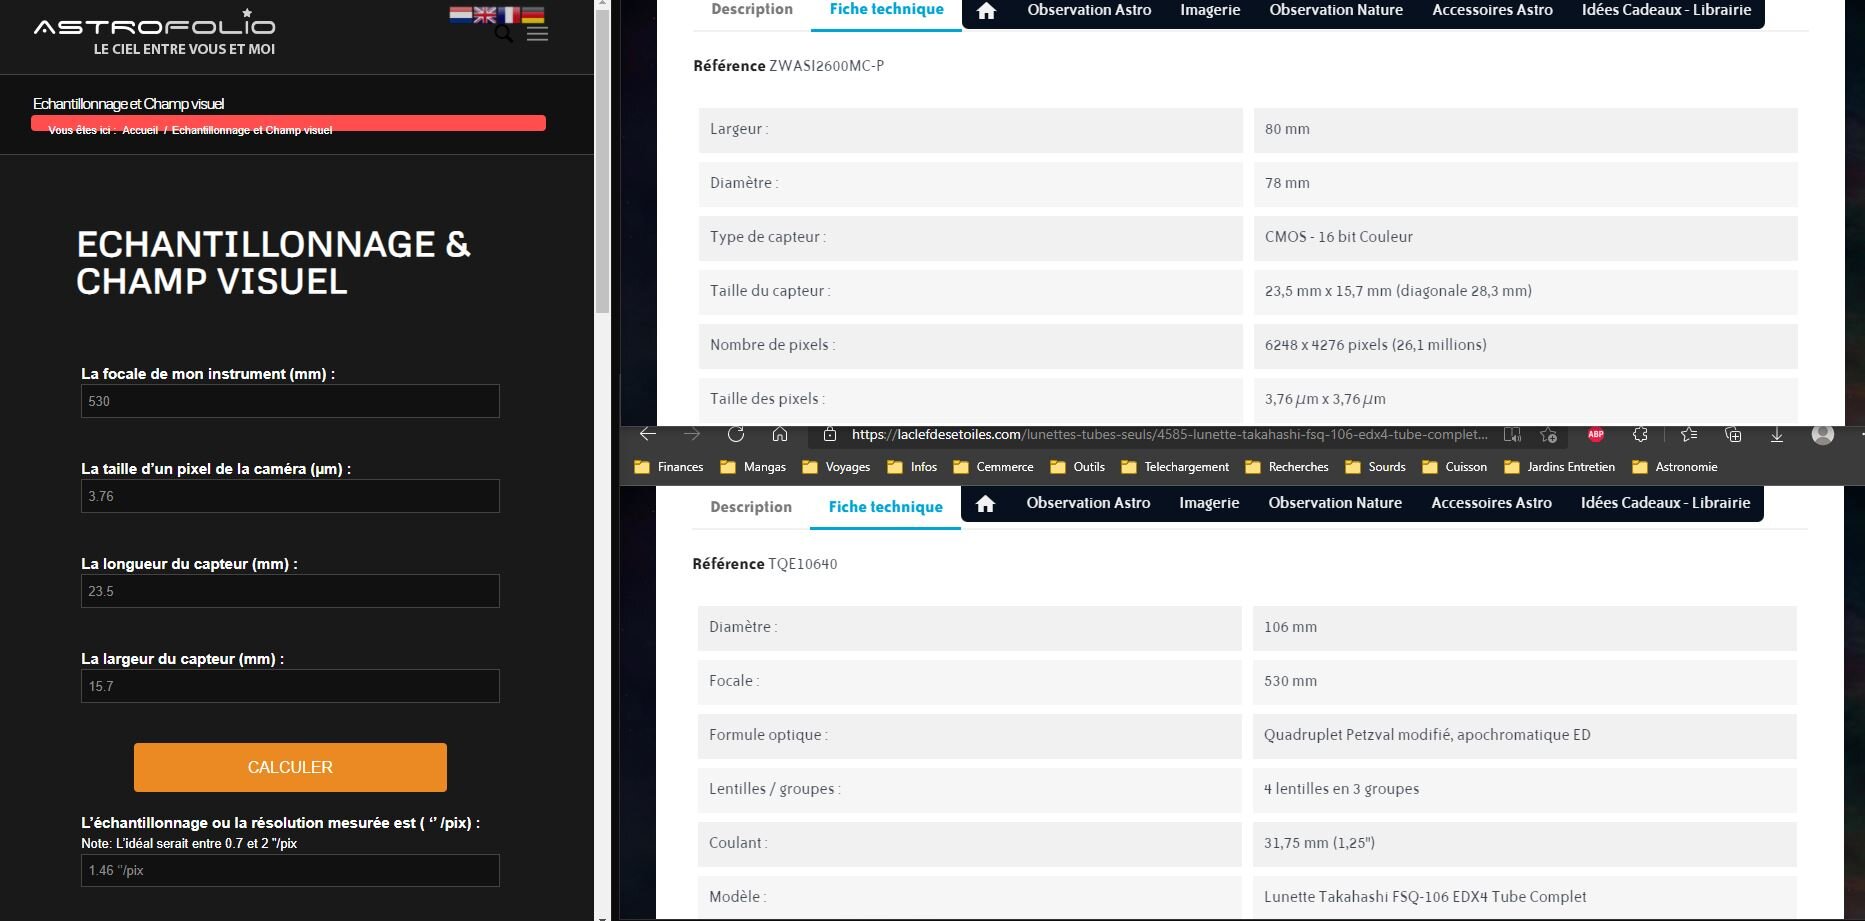Open Imagerie menu on the Takahashi page
This screenshot has height=921, width=1865.
pos(1209,503)
